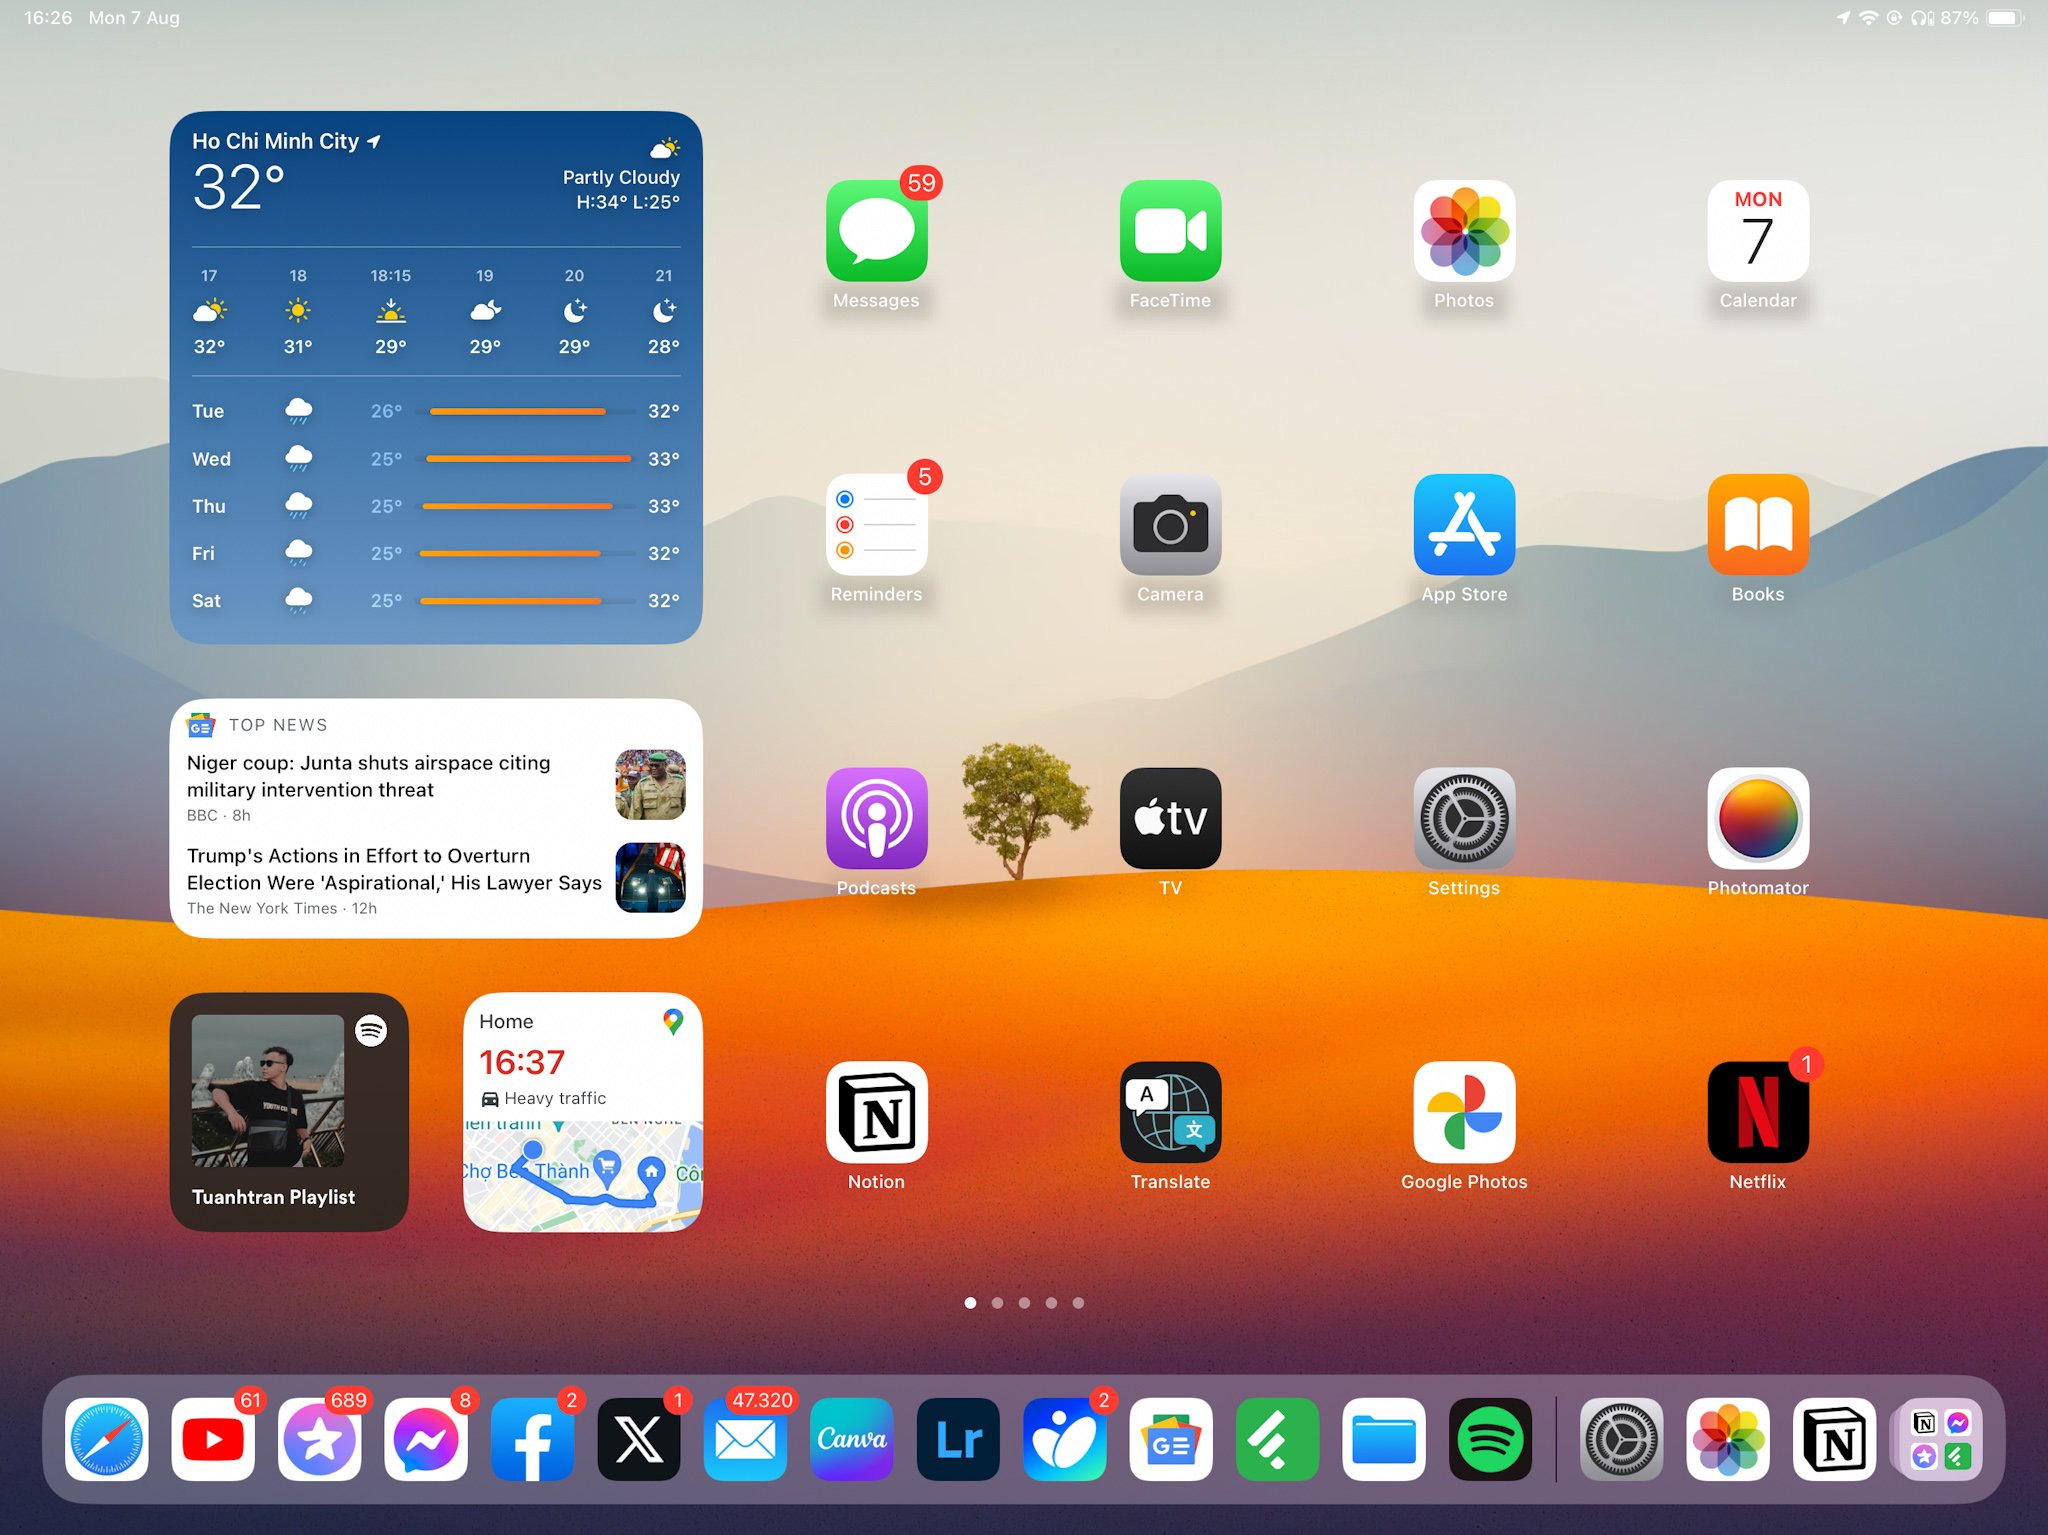
Task: Open Trump's Actions news headline
Action: pos(394,869)
